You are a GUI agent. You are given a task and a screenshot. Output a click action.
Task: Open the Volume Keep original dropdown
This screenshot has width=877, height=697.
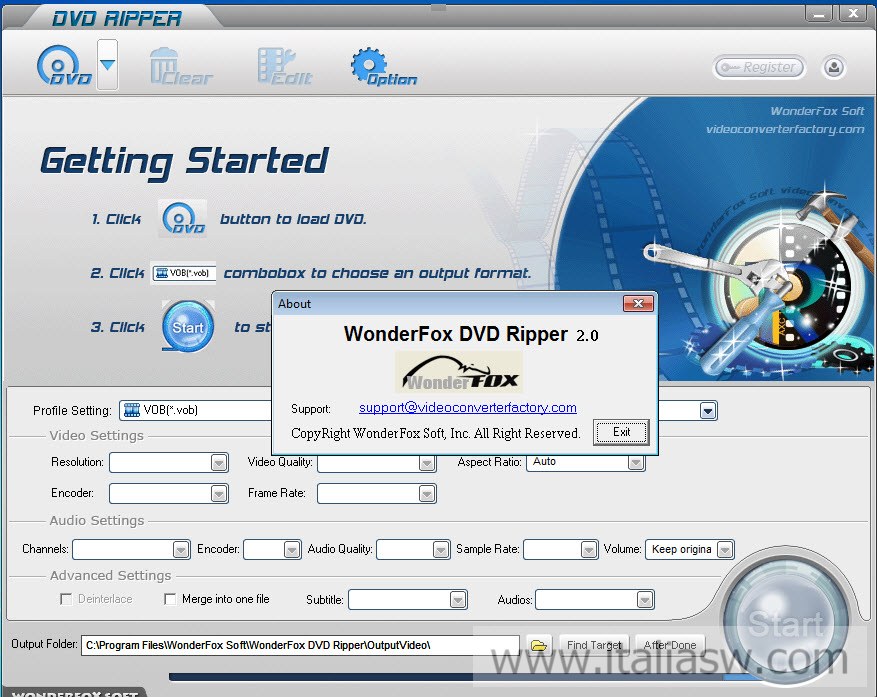(x=690, y=549)
